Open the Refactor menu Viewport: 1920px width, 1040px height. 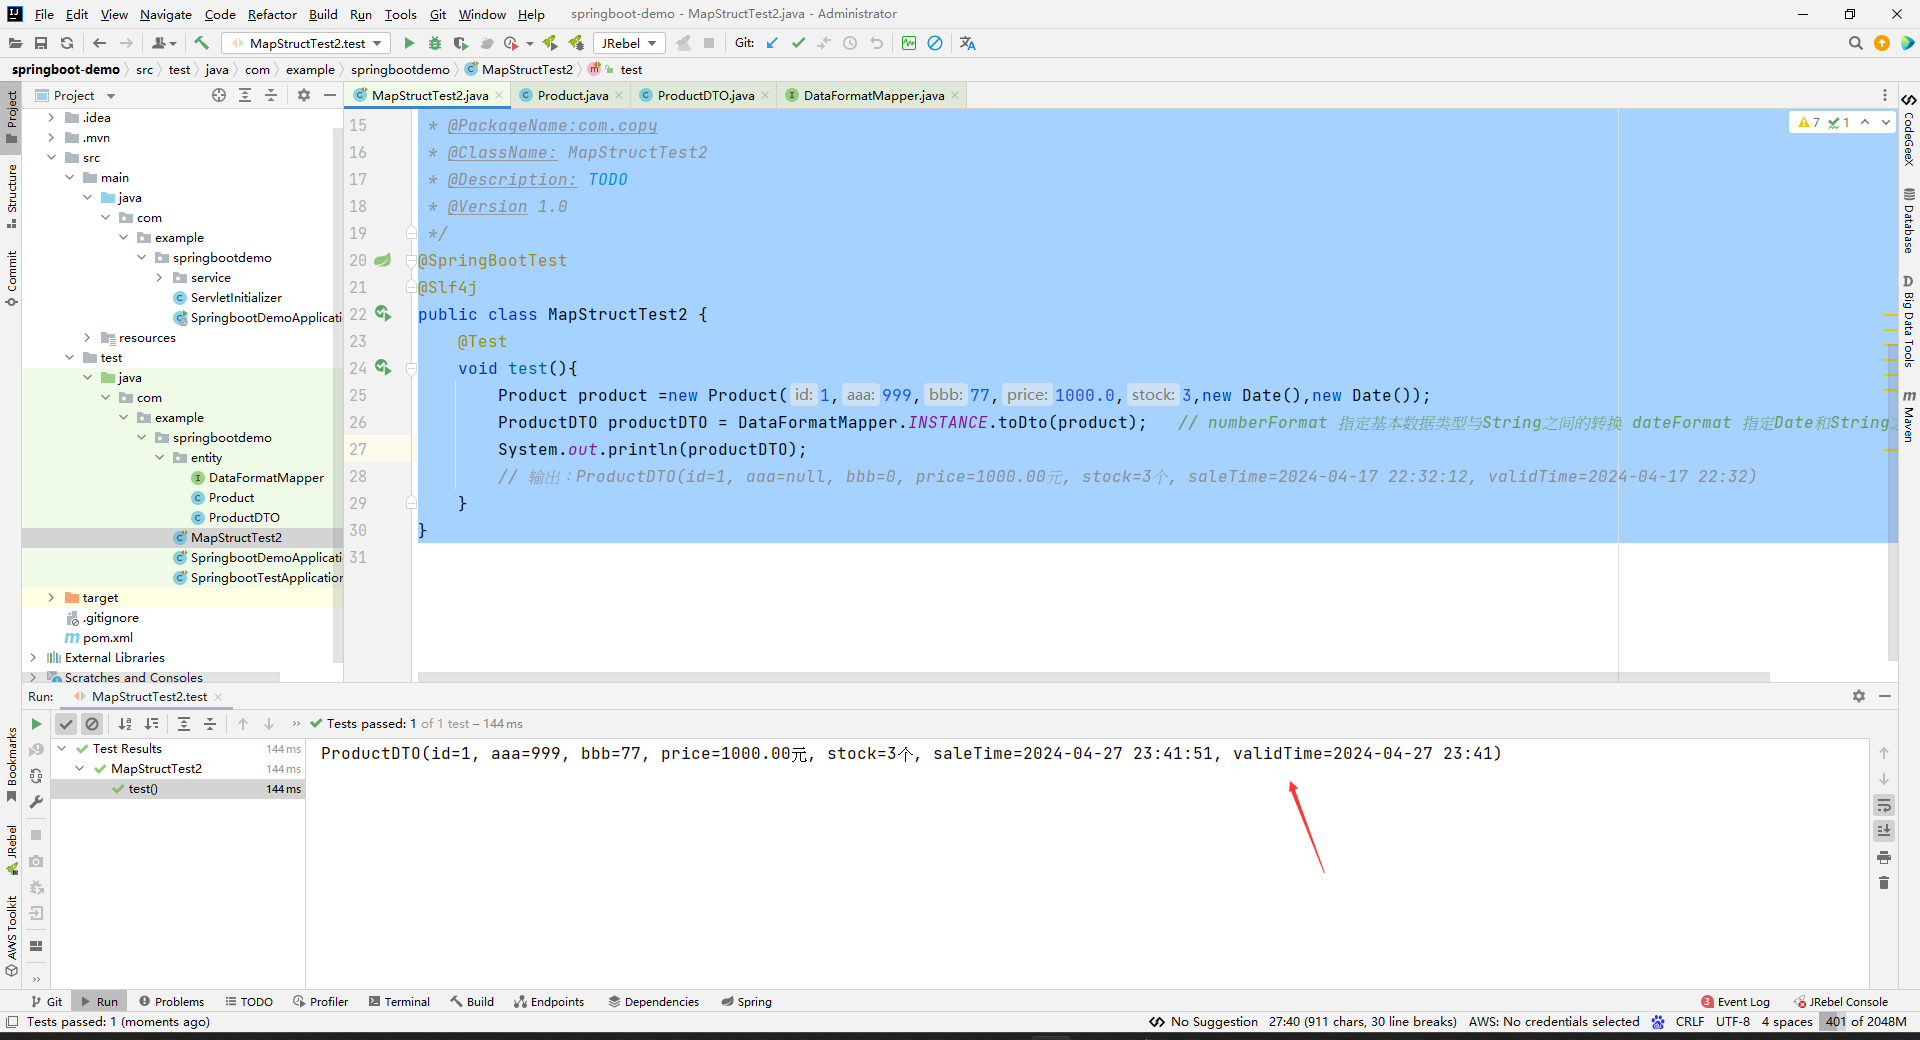pos(272,14)
